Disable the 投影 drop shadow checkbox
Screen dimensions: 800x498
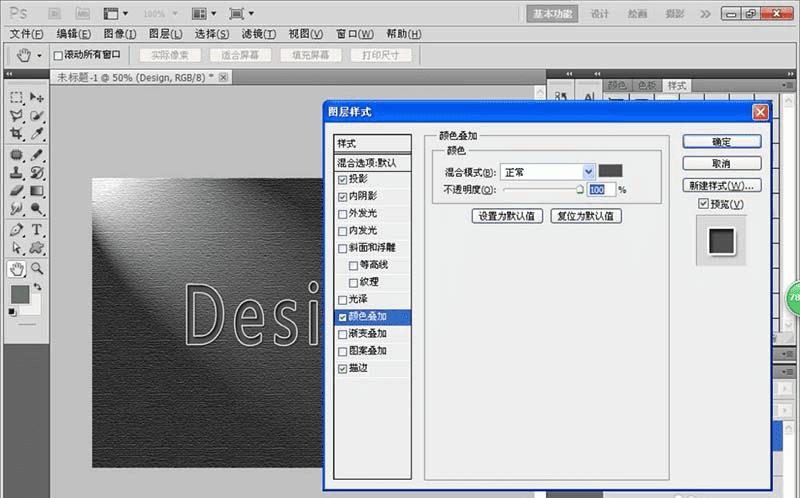coord(343,179)
